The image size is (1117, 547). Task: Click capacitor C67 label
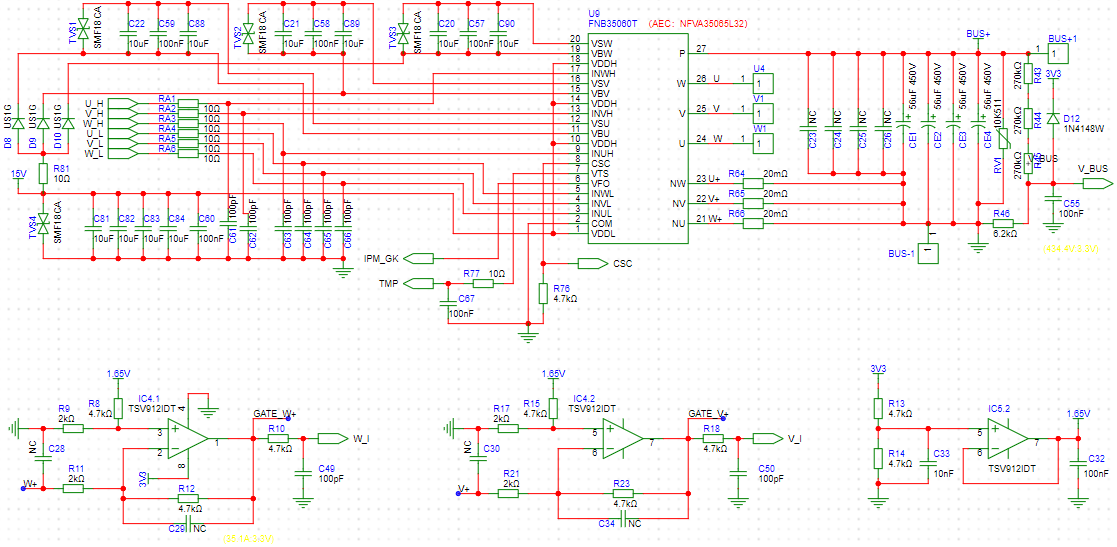tap(466, 298)
